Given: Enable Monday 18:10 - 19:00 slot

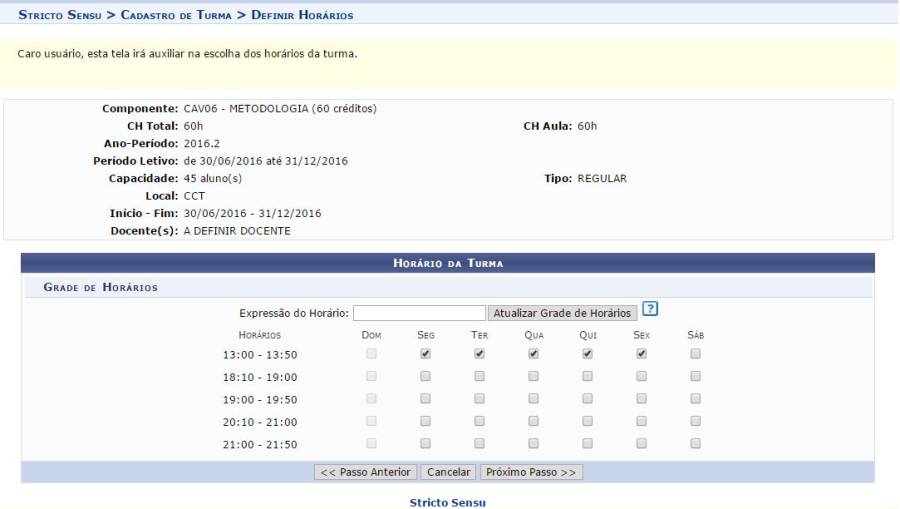Looking at the screenshot, I should click(x=426, y=377).
